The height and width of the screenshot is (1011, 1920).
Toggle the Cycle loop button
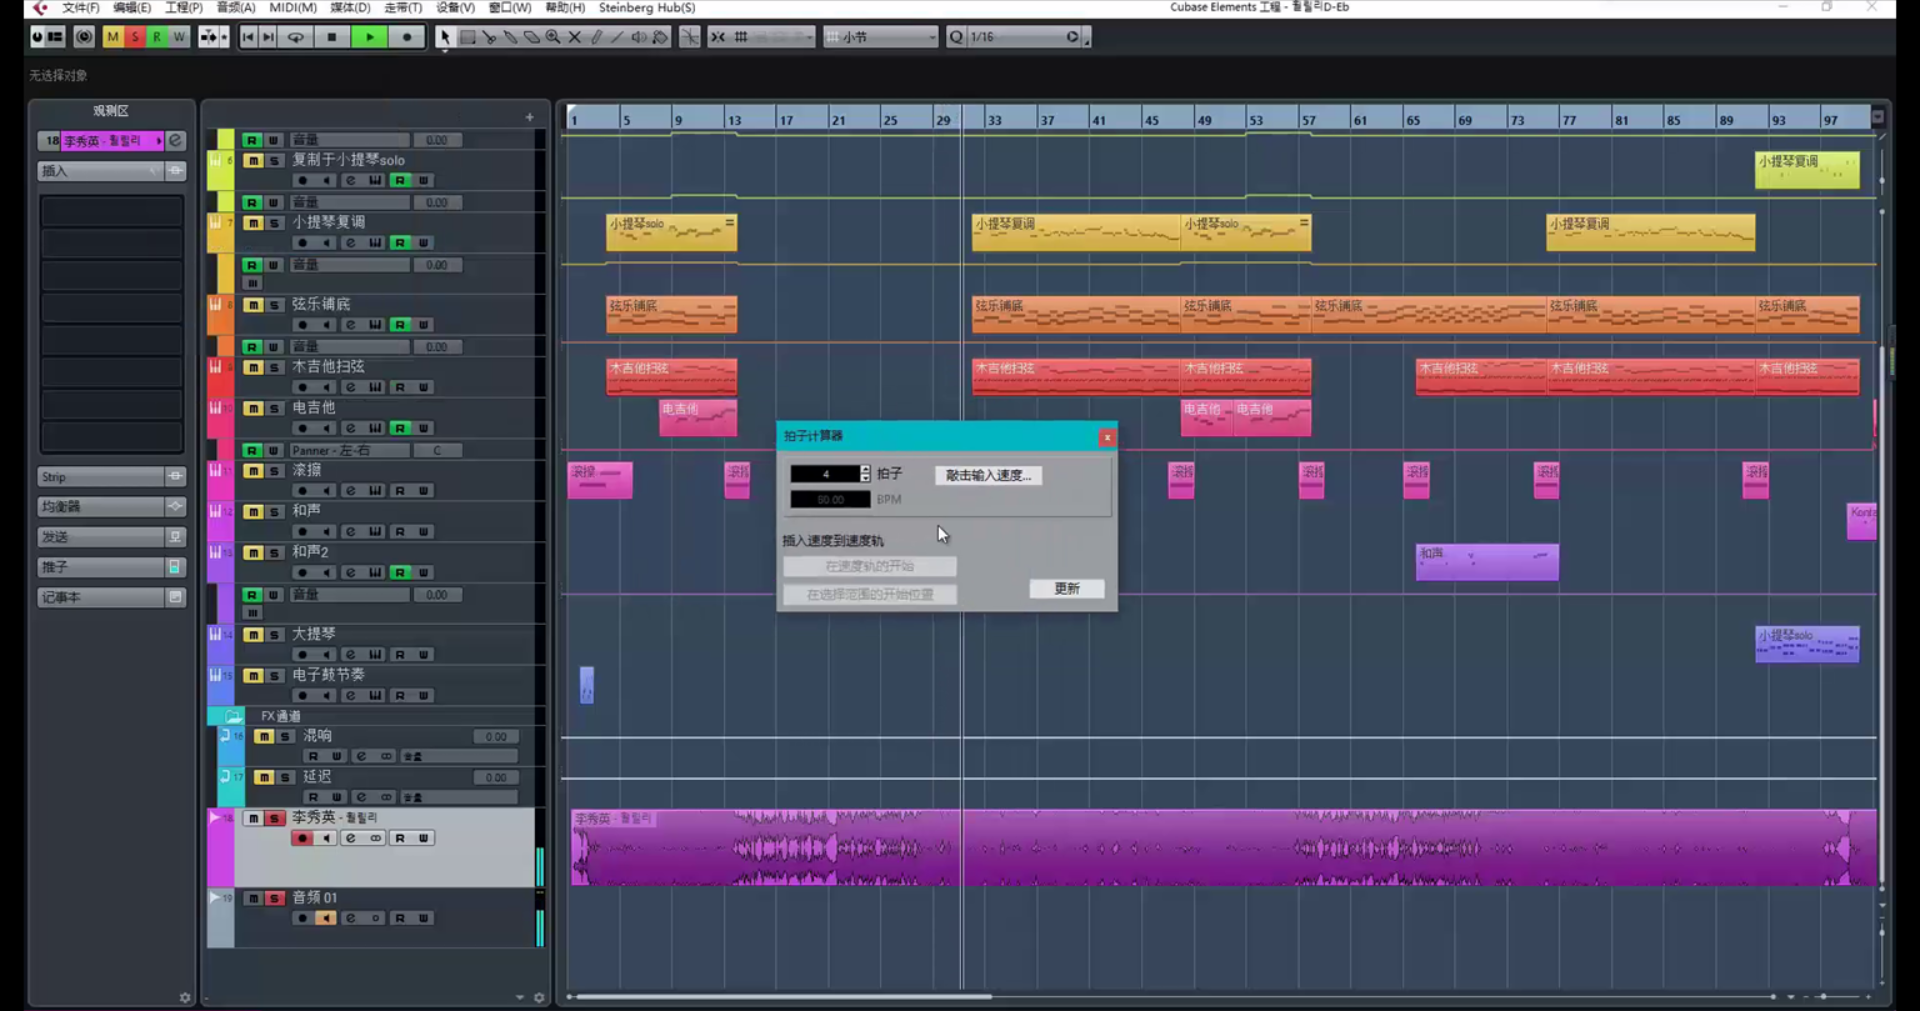coord(296,37)
